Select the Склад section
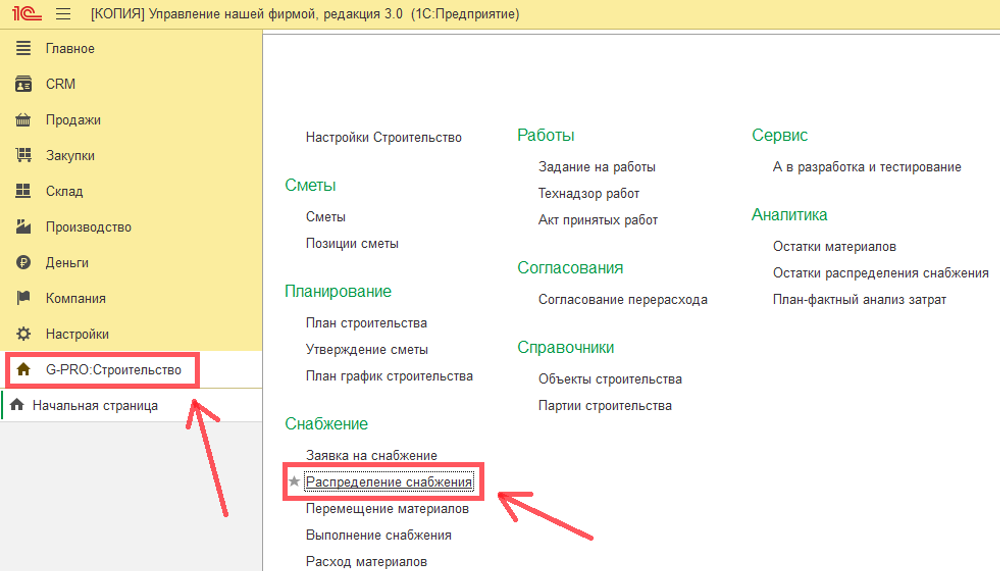The image size is (1000, 571). click(x=64, y=191)
